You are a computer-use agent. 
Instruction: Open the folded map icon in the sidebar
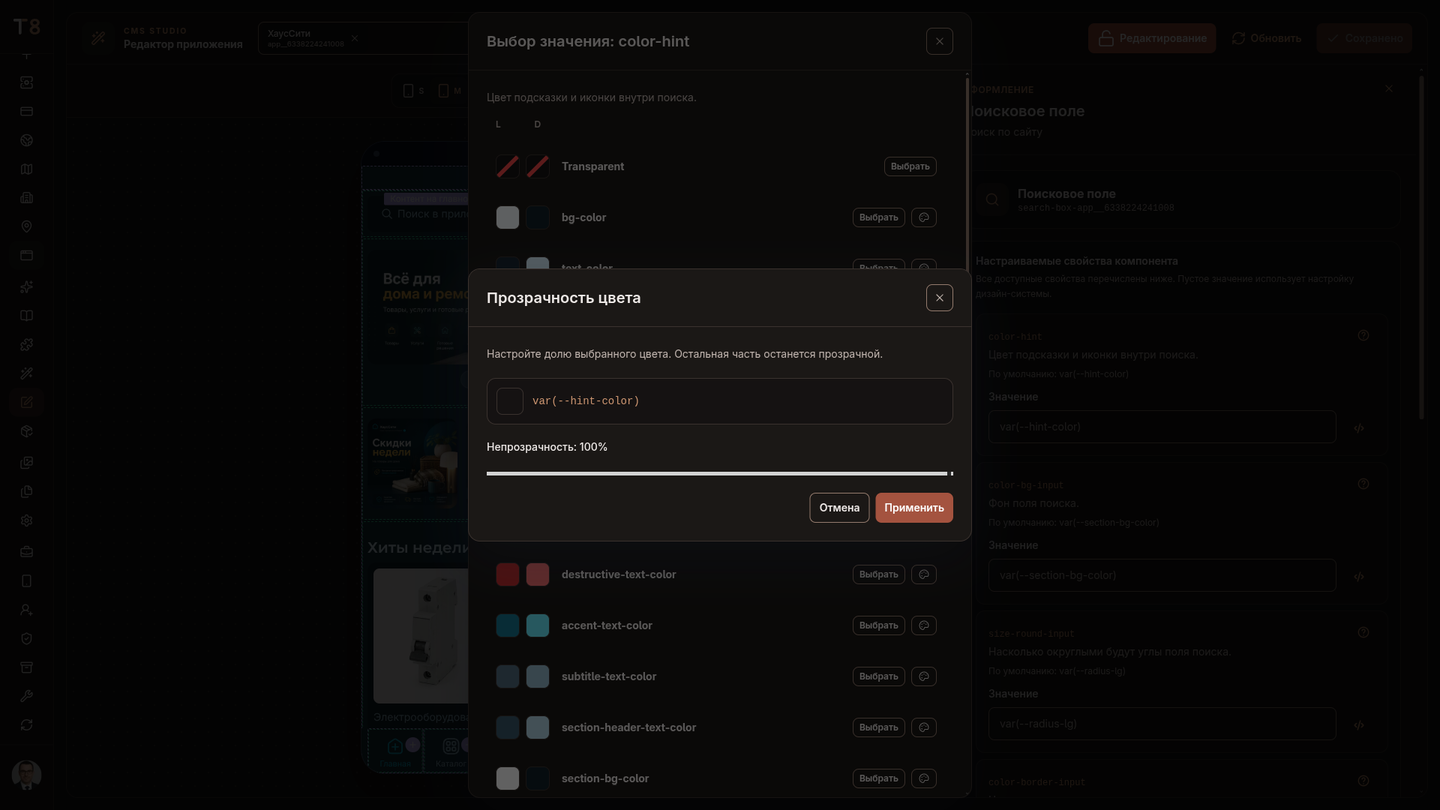pyautogui.click(x=27, y=169)
